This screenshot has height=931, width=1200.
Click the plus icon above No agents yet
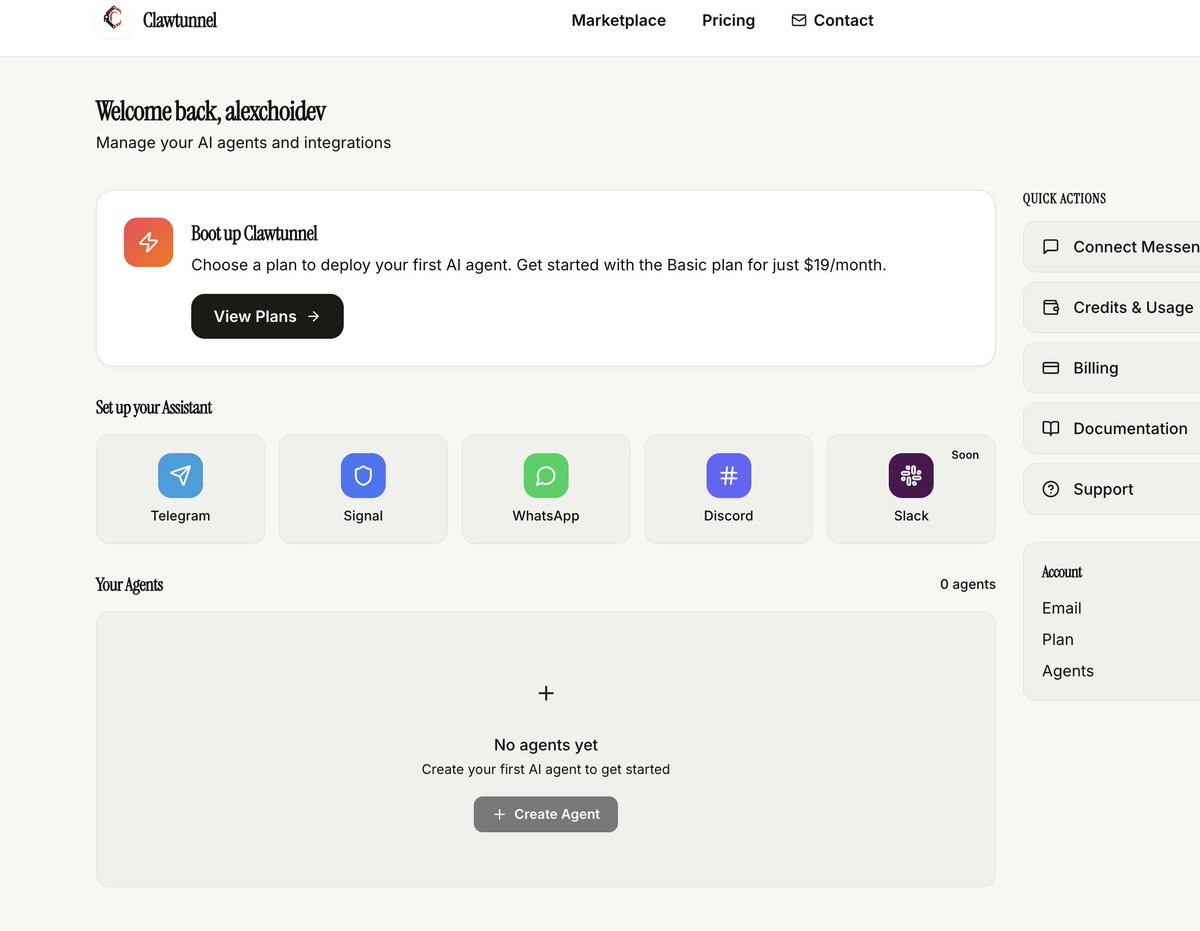[546, 693]
